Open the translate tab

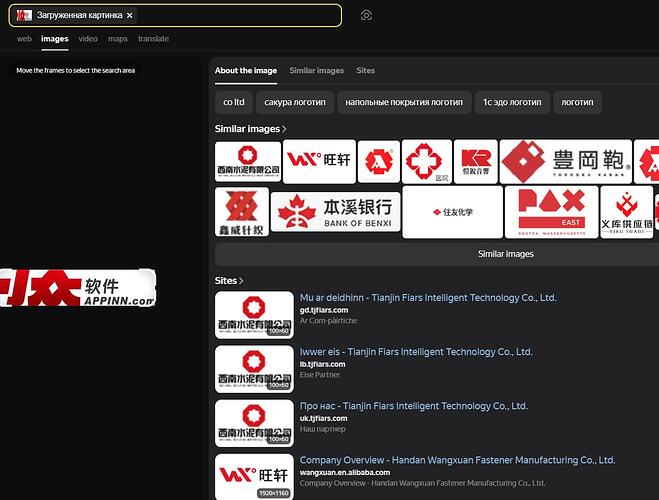pyautogui.click(x=153, y=39)
